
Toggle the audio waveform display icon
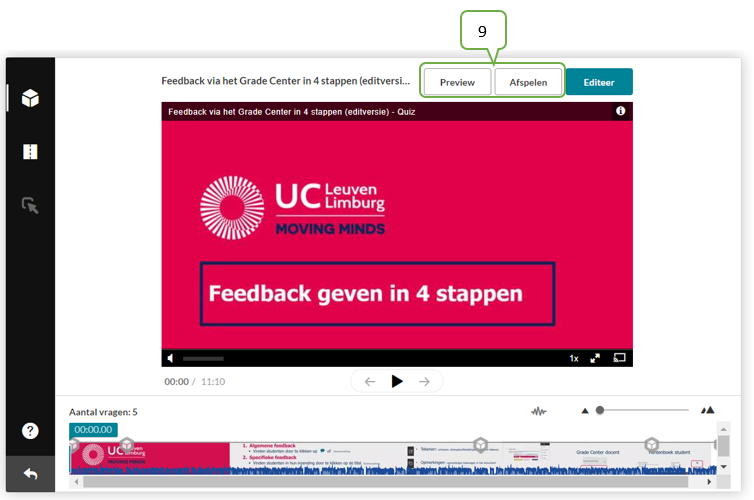tap(539, 411)
